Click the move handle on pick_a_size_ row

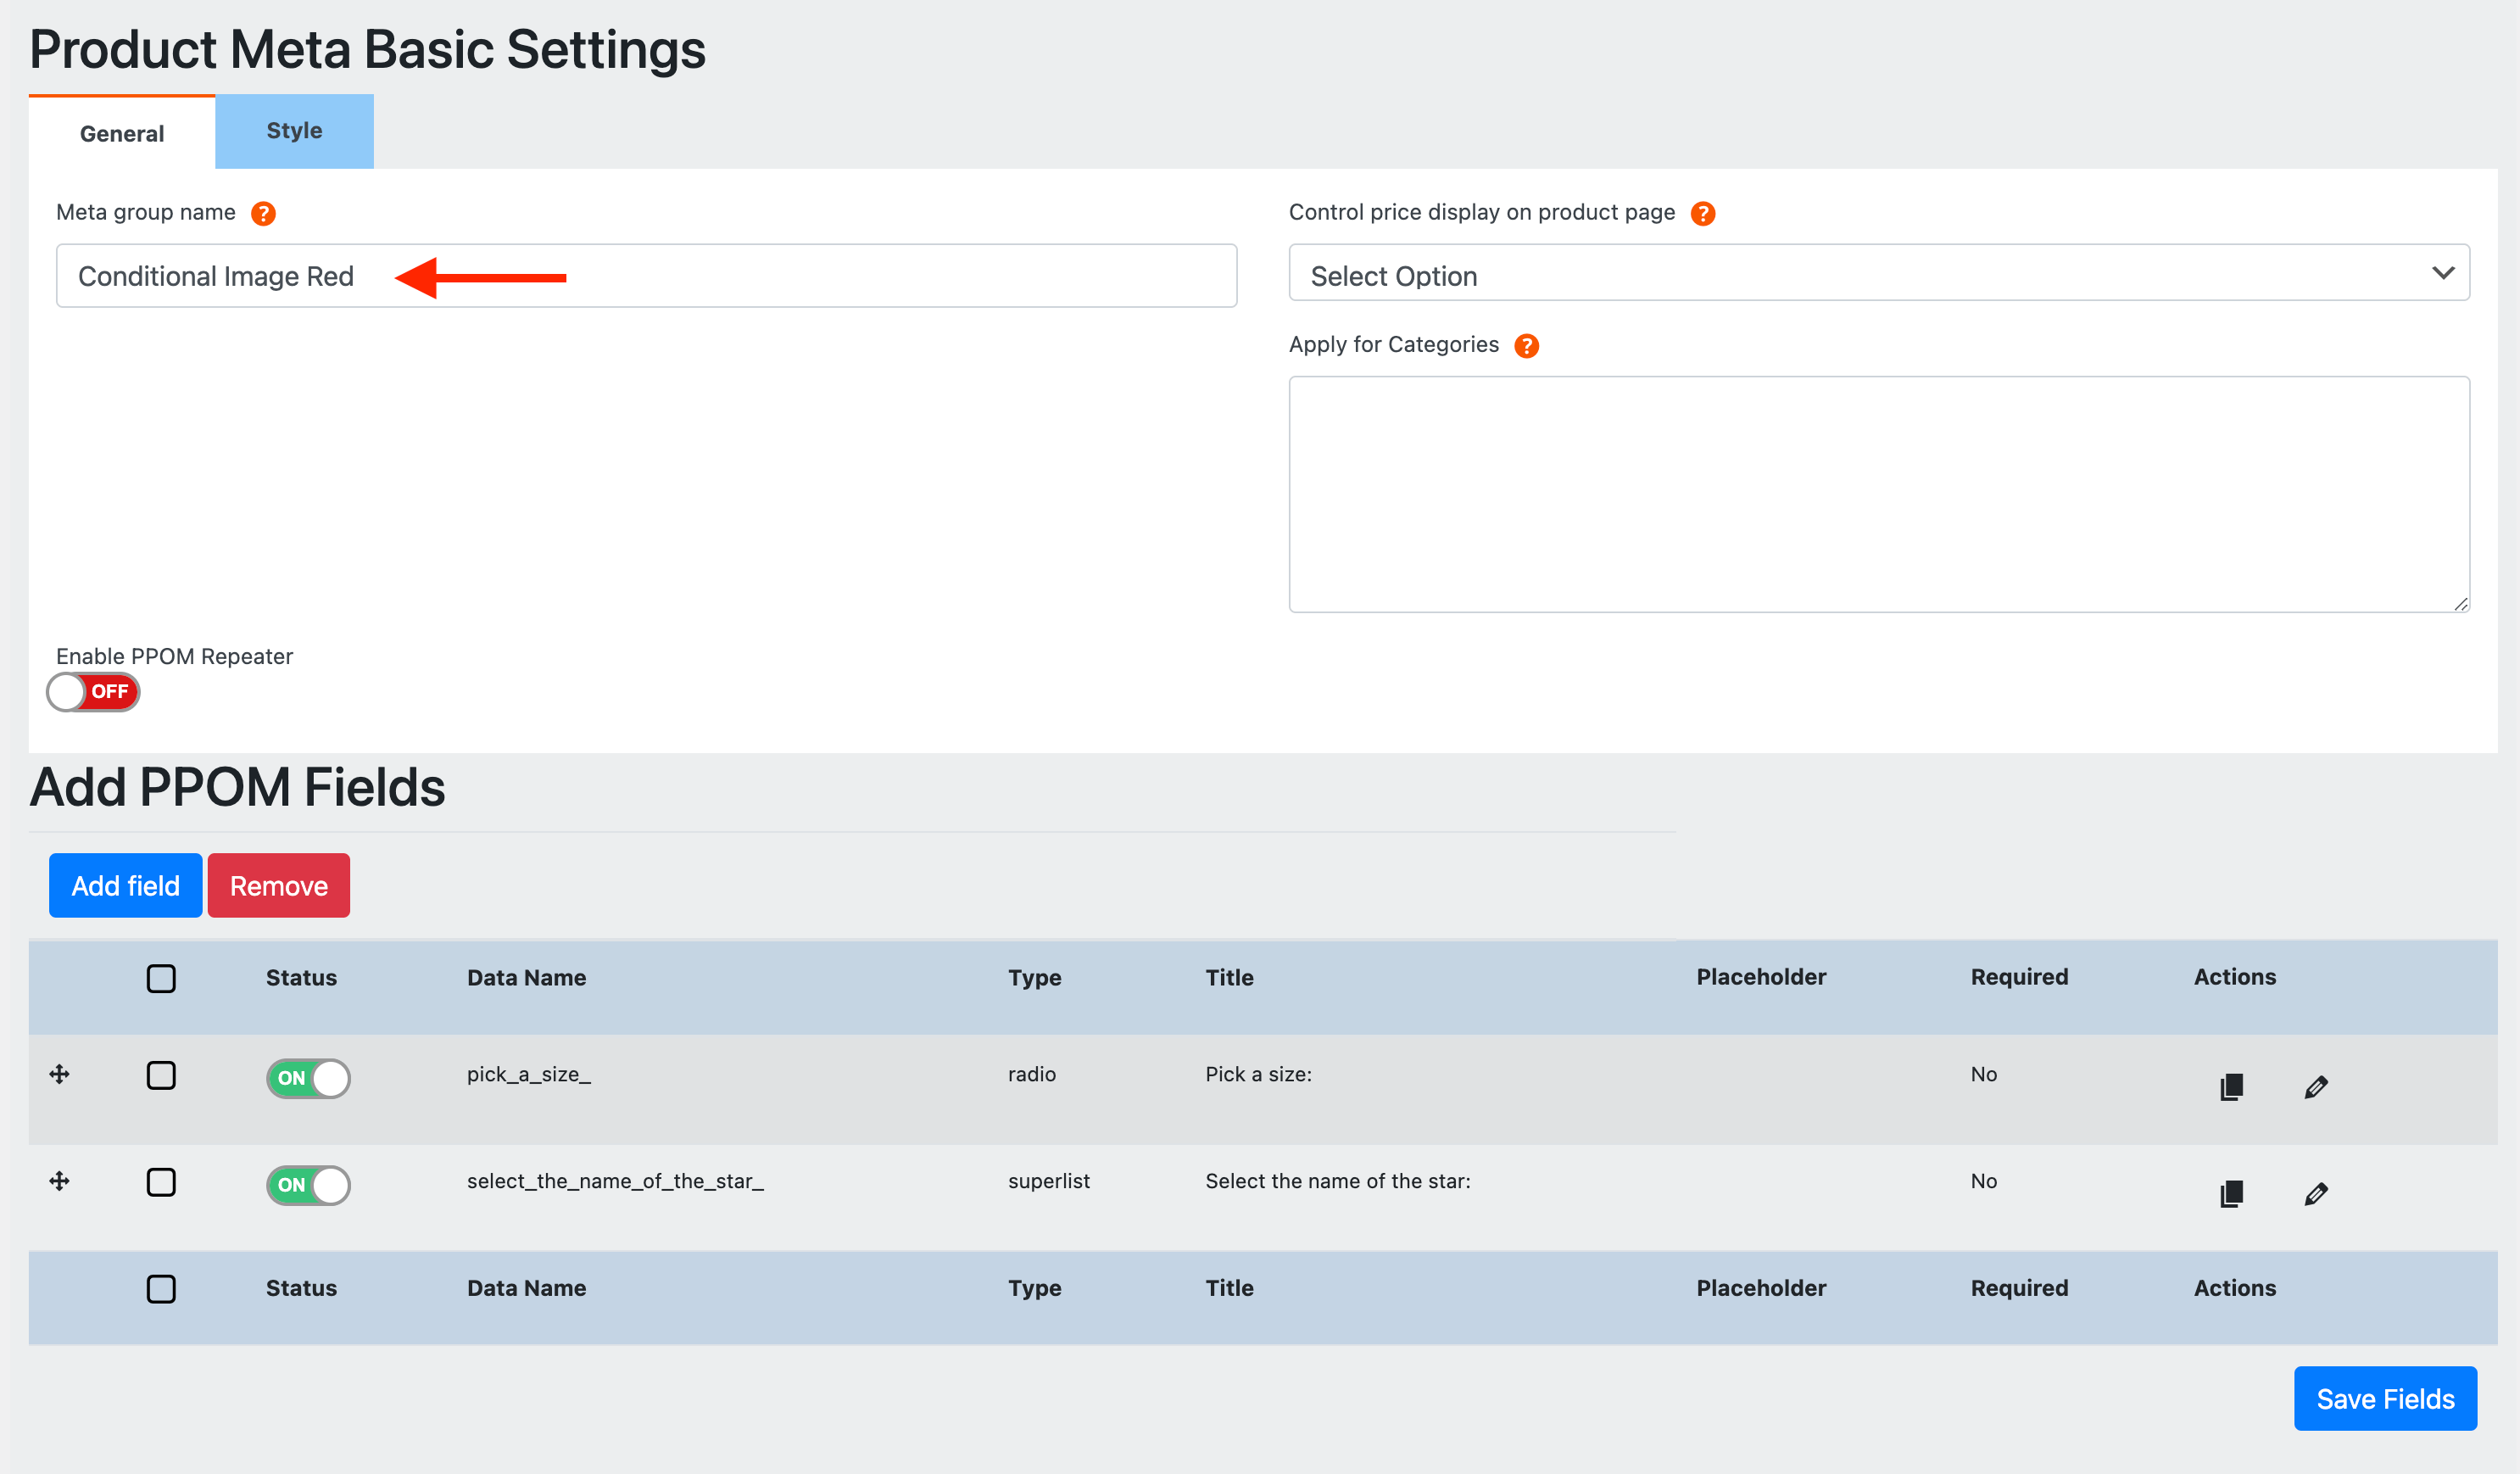tap(59, 1074)
